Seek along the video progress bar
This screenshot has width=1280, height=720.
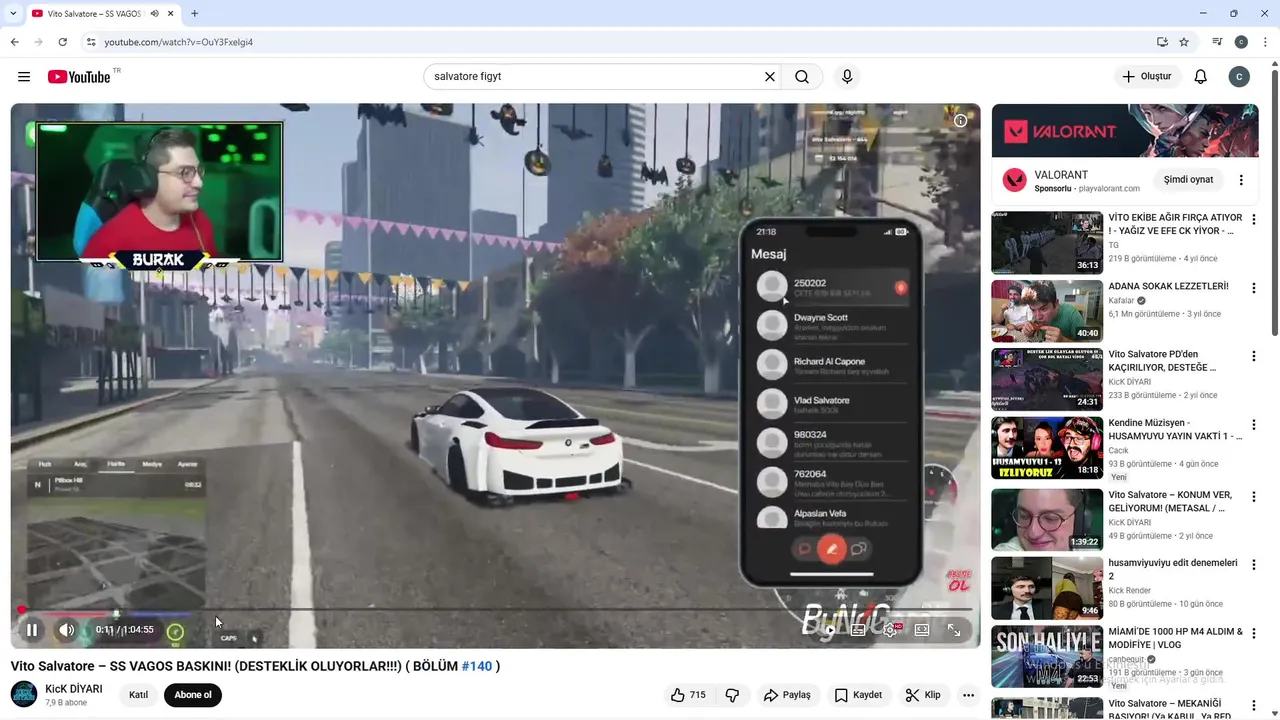pyautogui.click(x=495, y=610)
